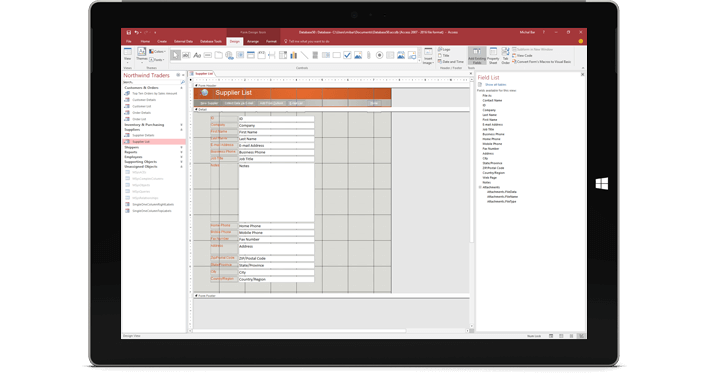Switch to the Create ribbon tab
The image size is (713, 374).
[162, 41]
